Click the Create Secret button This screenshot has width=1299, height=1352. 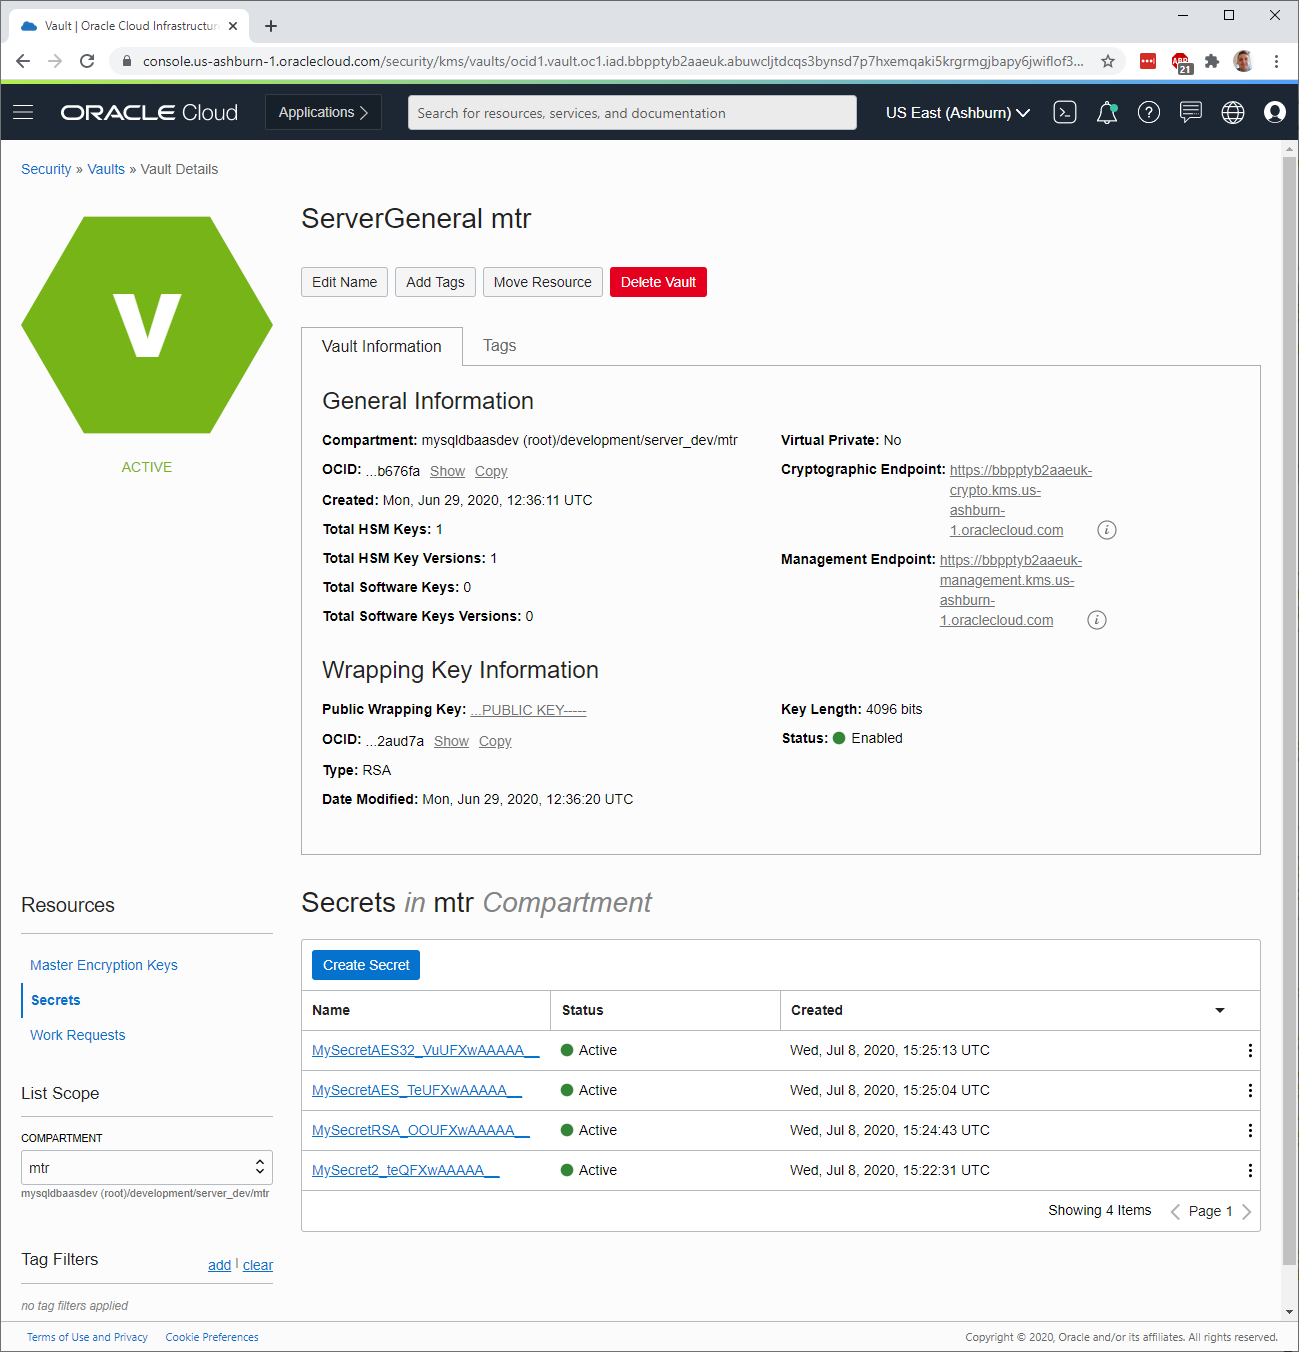[366, 965]
